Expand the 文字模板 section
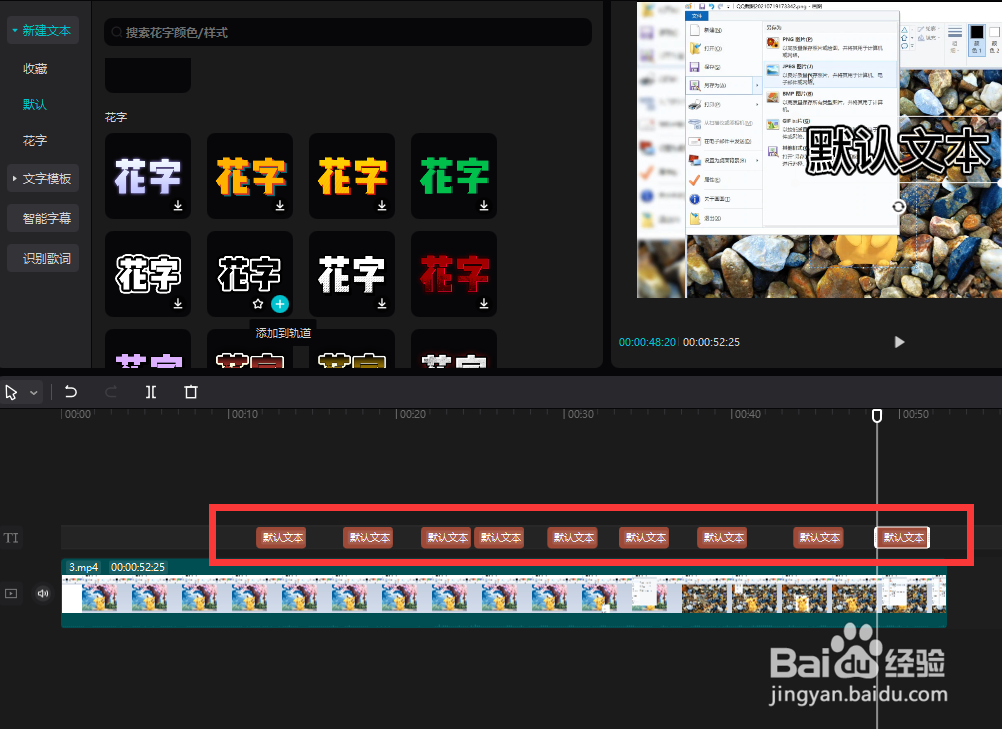This screenshot has height=729, width=1002. click(43, 179)
